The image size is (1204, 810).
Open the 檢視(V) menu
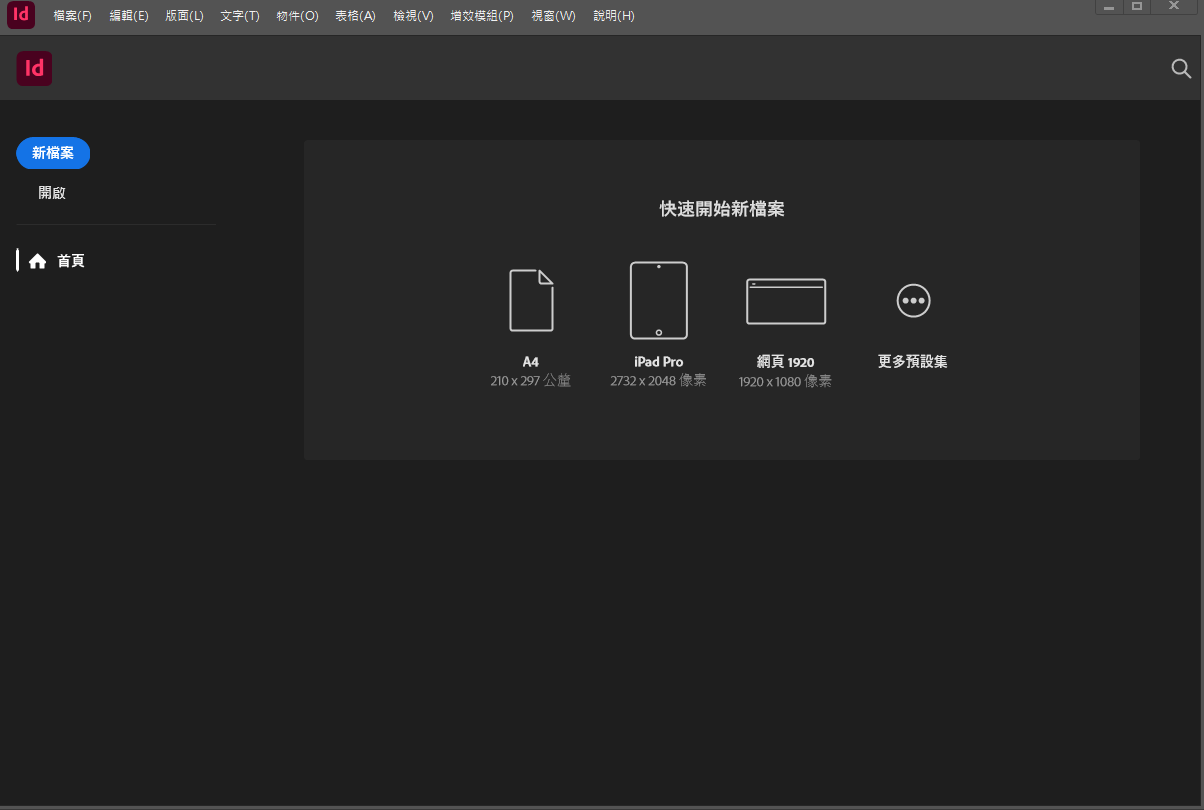tap(413, 16)
